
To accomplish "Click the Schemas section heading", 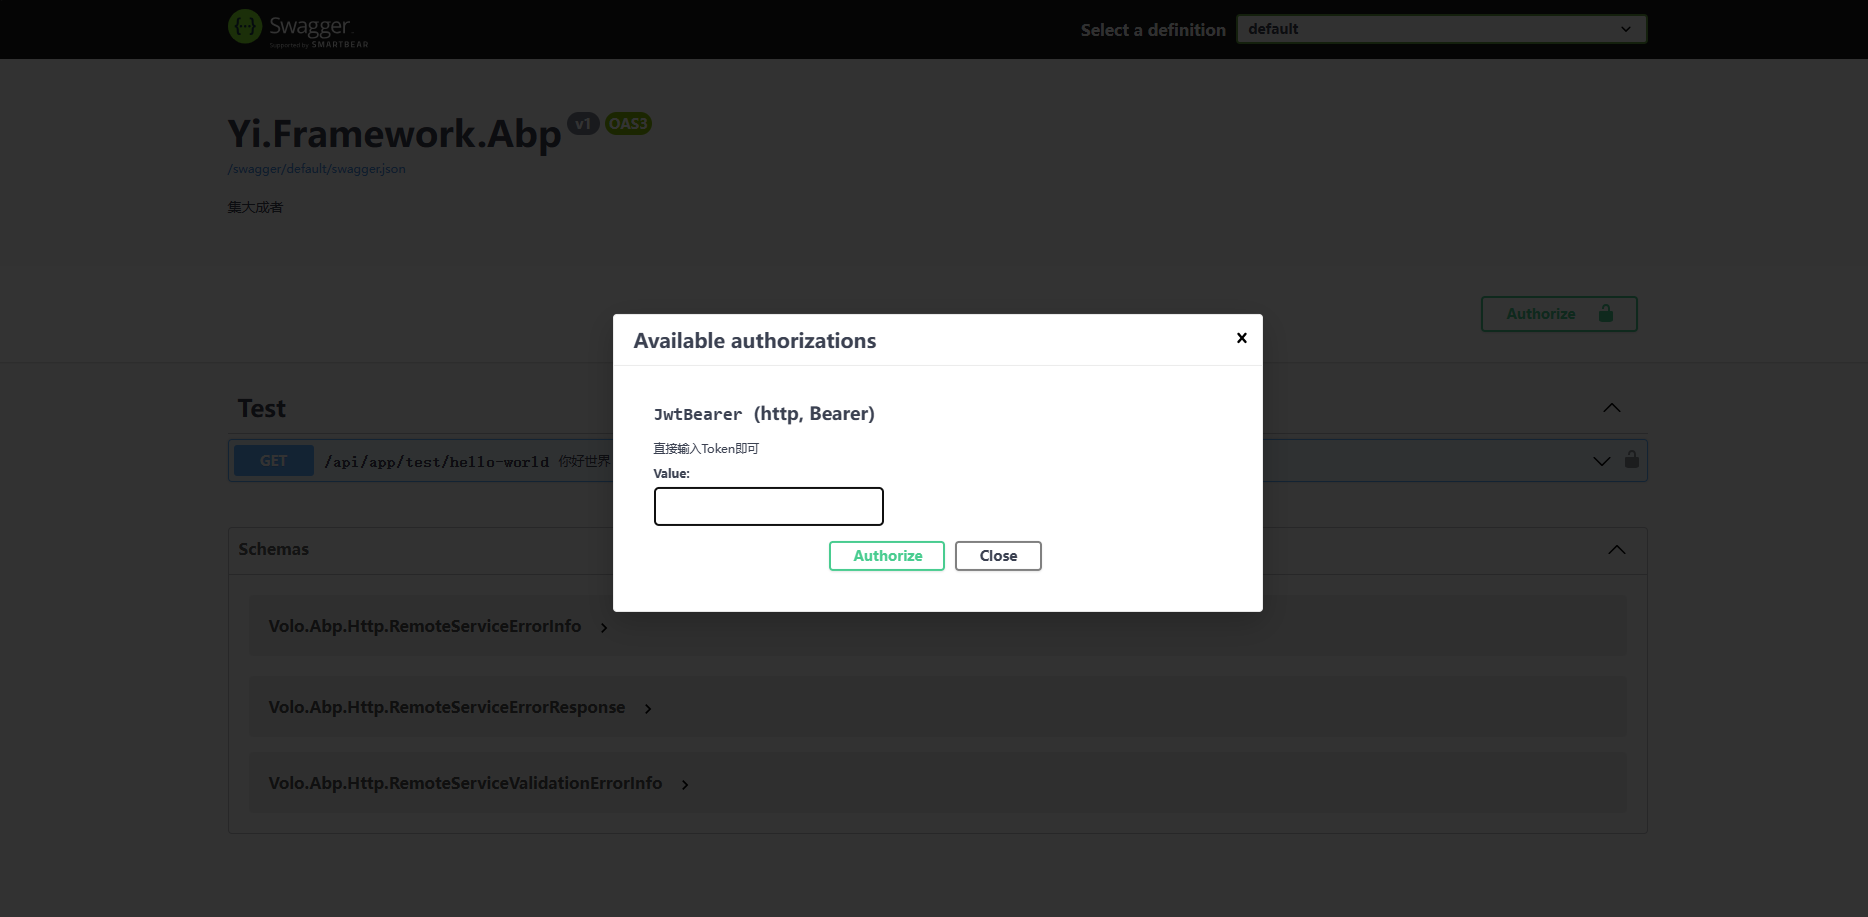I will [x=273, y=549].
